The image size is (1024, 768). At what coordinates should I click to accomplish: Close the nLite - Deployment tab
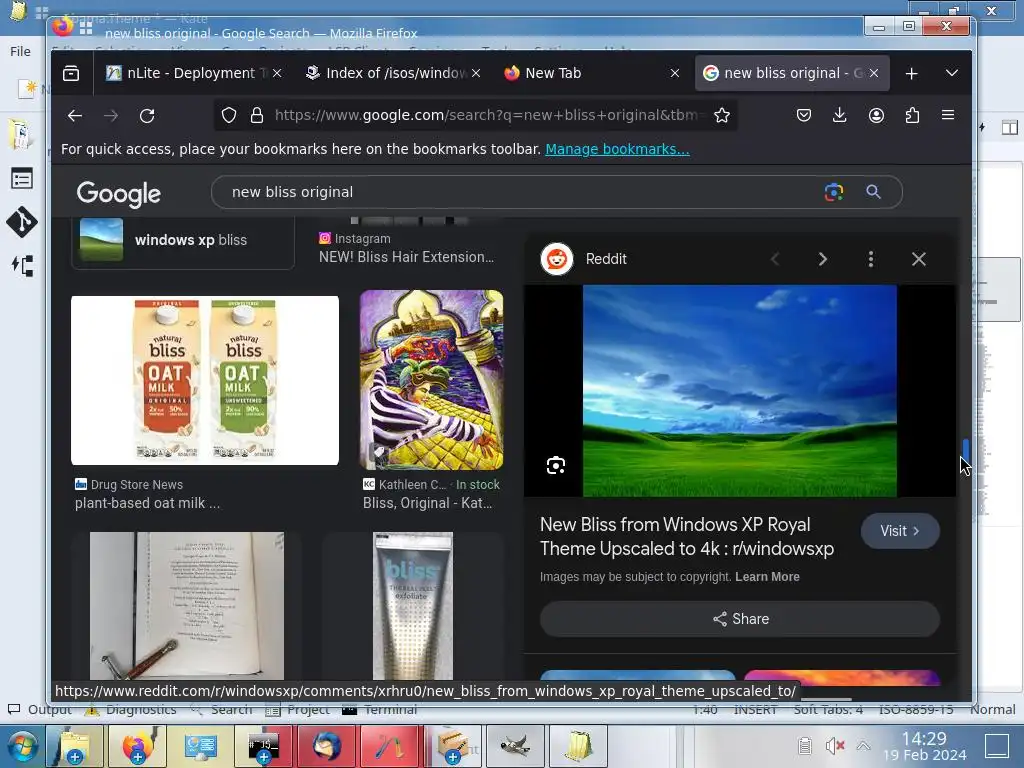277,73
